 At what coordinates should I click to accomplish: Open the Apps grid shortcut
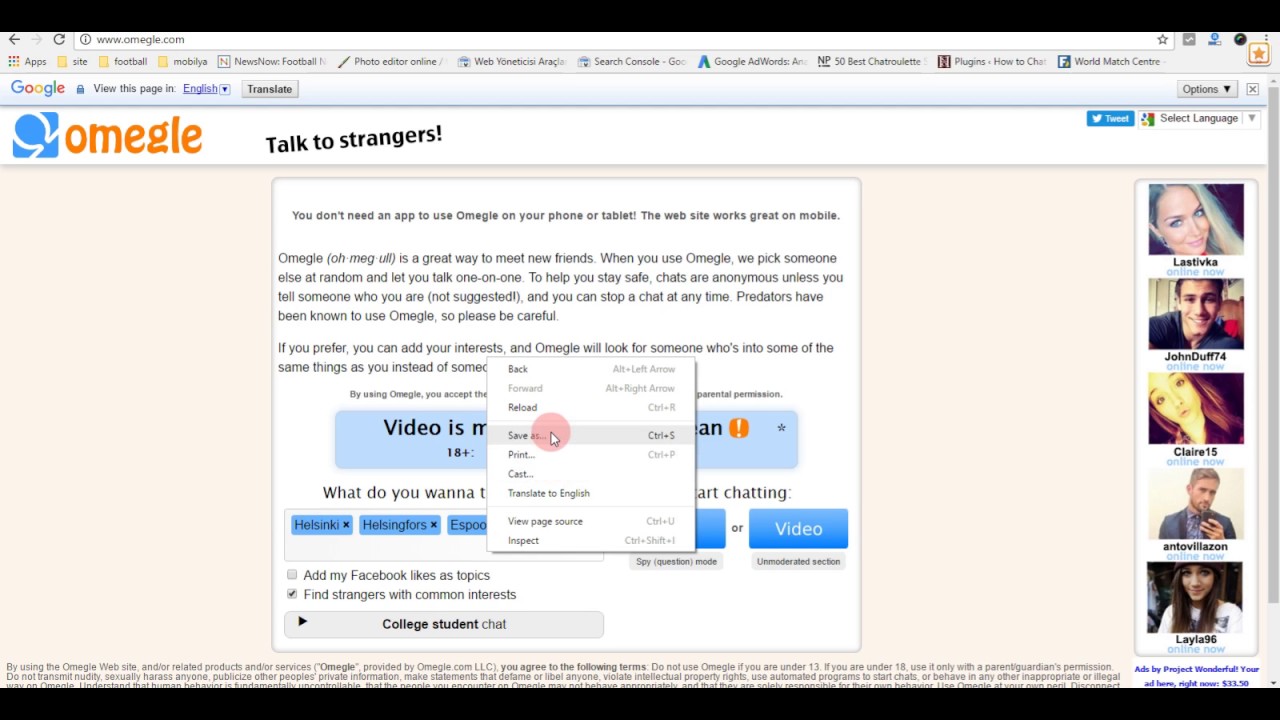[27, 61]
